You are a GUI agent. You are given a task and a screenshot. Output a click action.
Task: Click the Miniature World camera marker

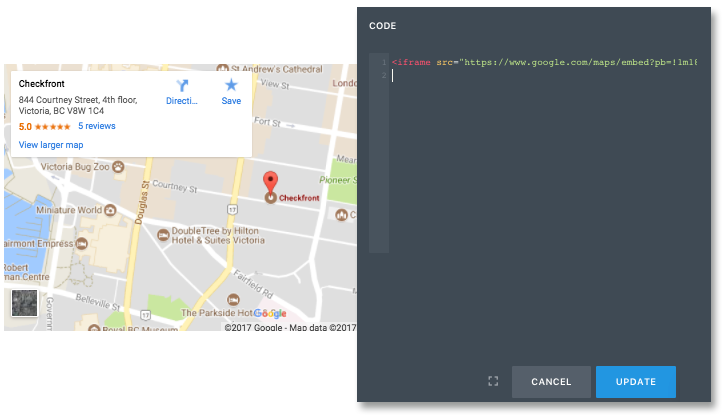point(110,210)
